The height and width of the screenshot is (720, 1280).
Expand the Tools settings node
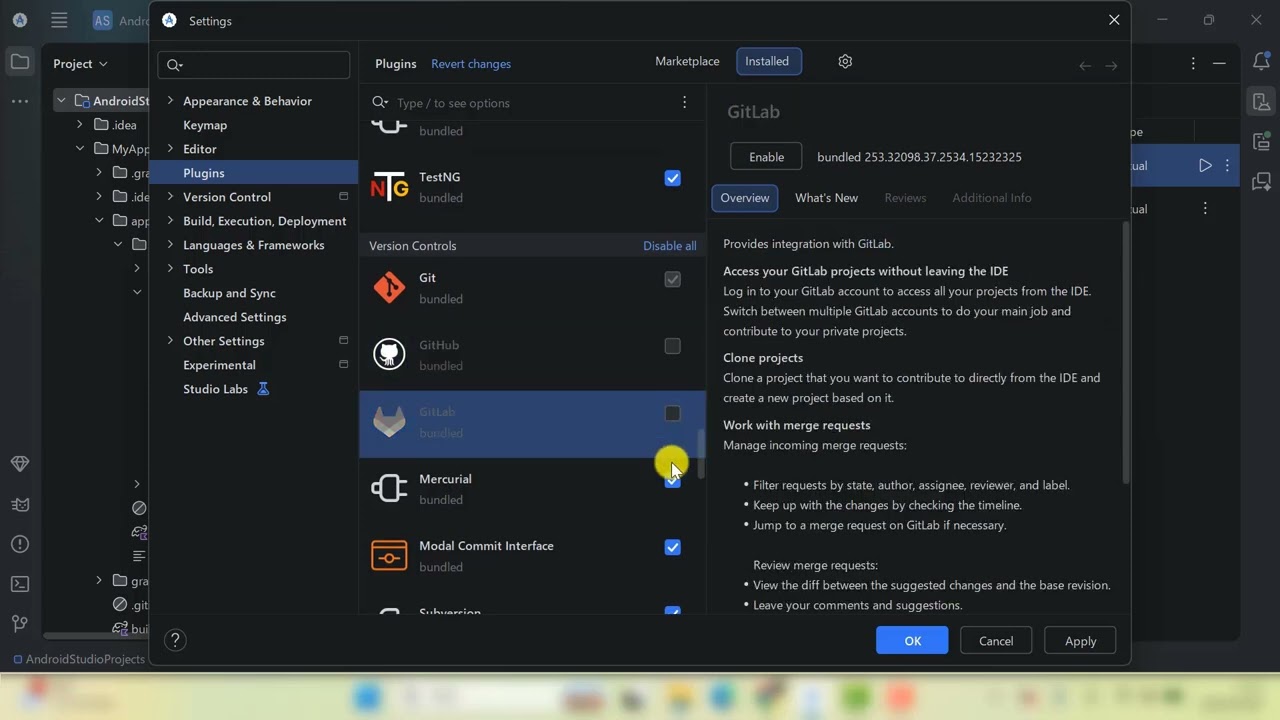170,269
